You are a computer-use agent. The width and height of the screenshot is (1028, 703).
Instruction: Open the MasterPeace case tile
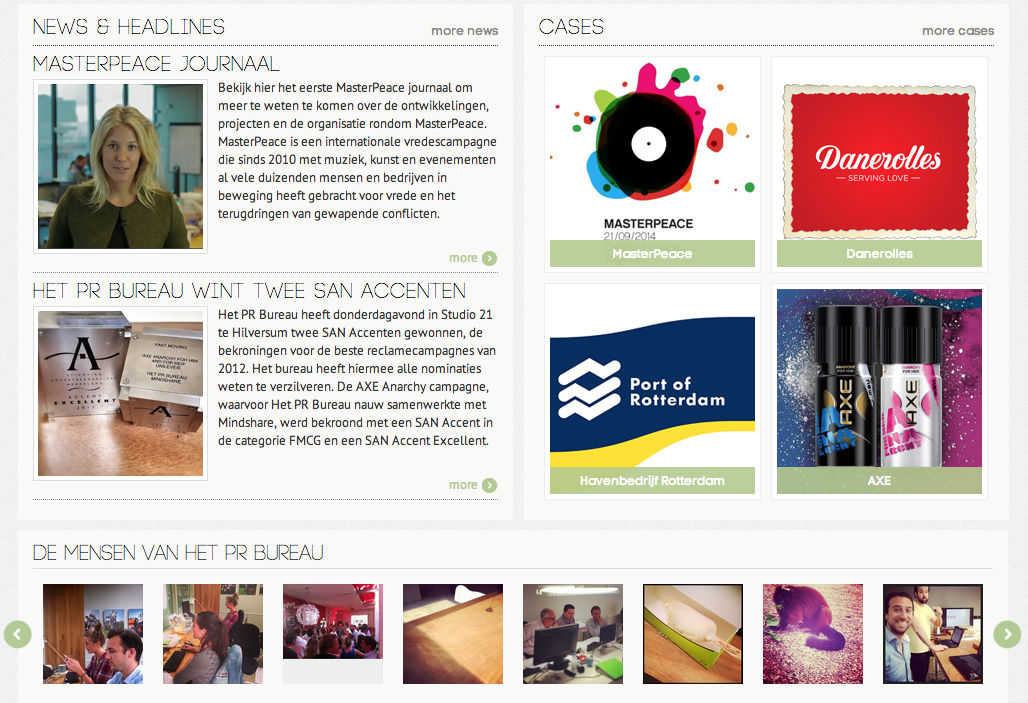click(652, 164)
